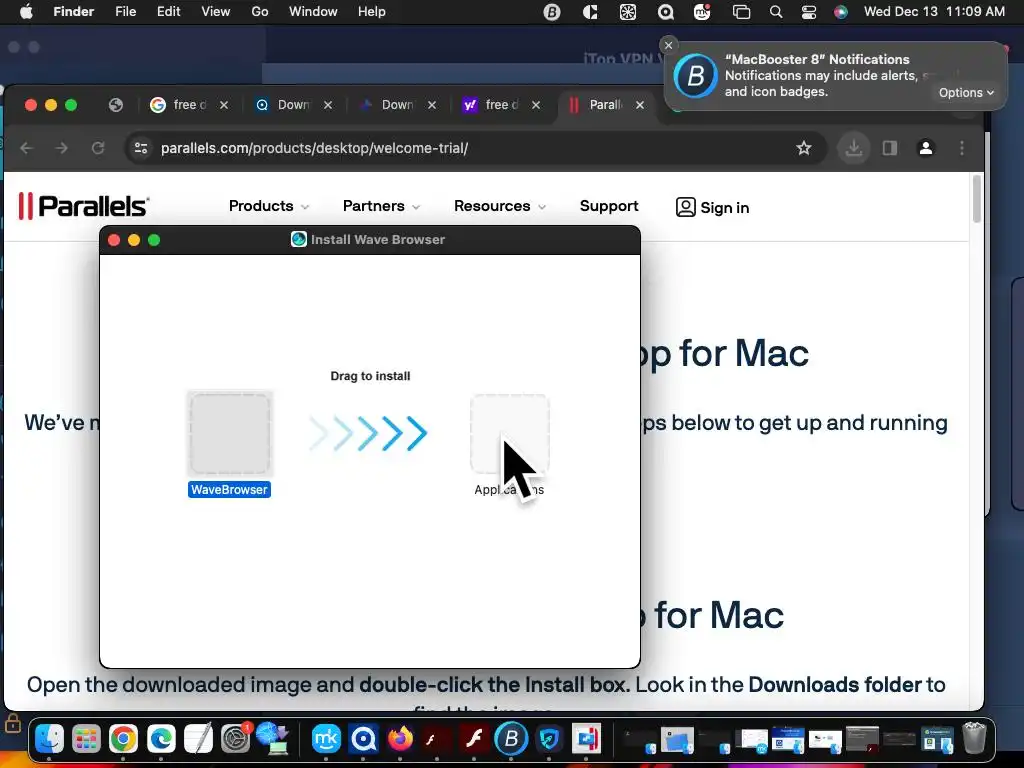Open notification Options dropdown
1024x768 pixels.
point(966,93)
